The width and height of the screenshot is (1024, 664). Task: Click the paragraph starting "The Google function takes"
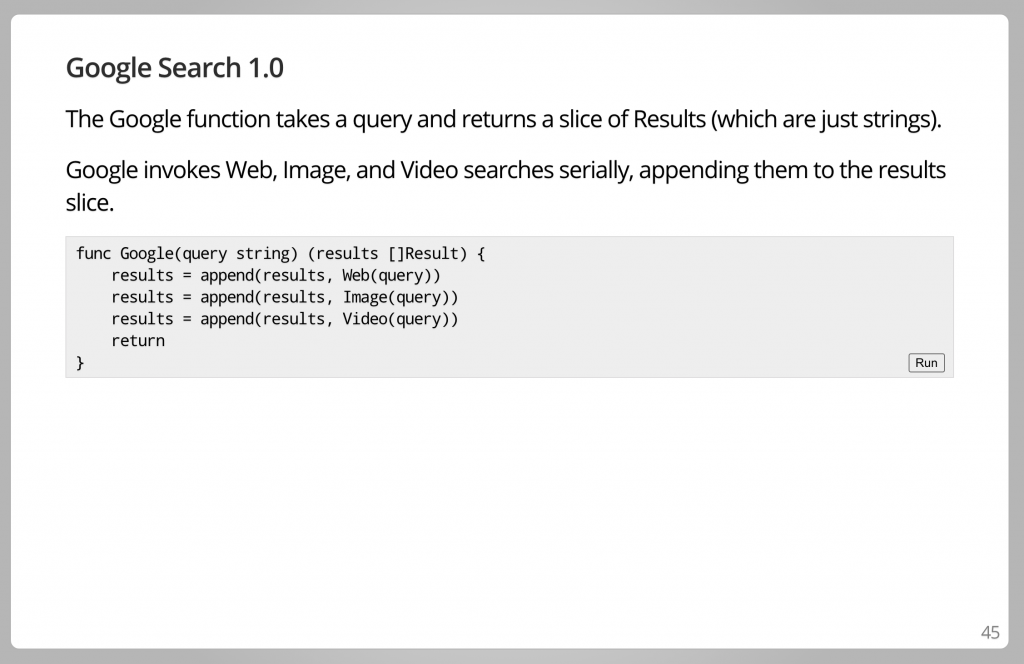[x=504, y=119]
